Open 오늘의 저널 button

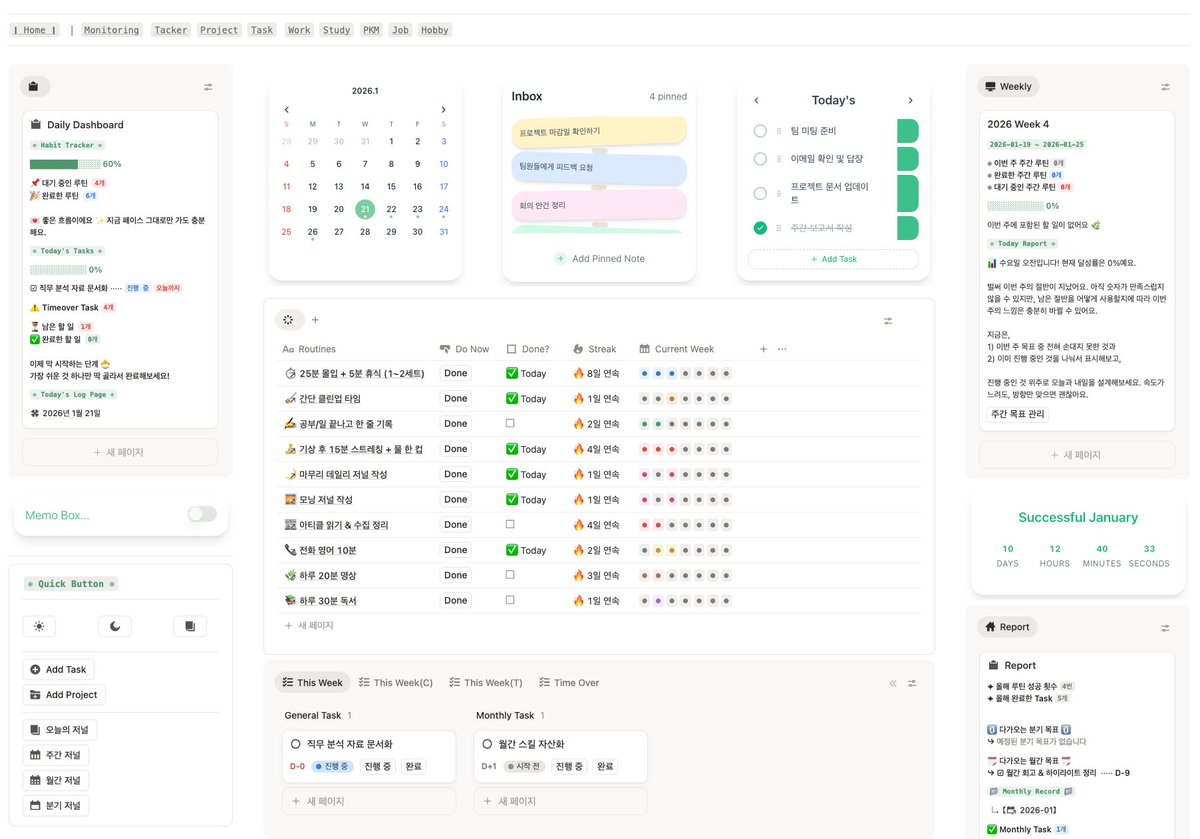point(60,730)
